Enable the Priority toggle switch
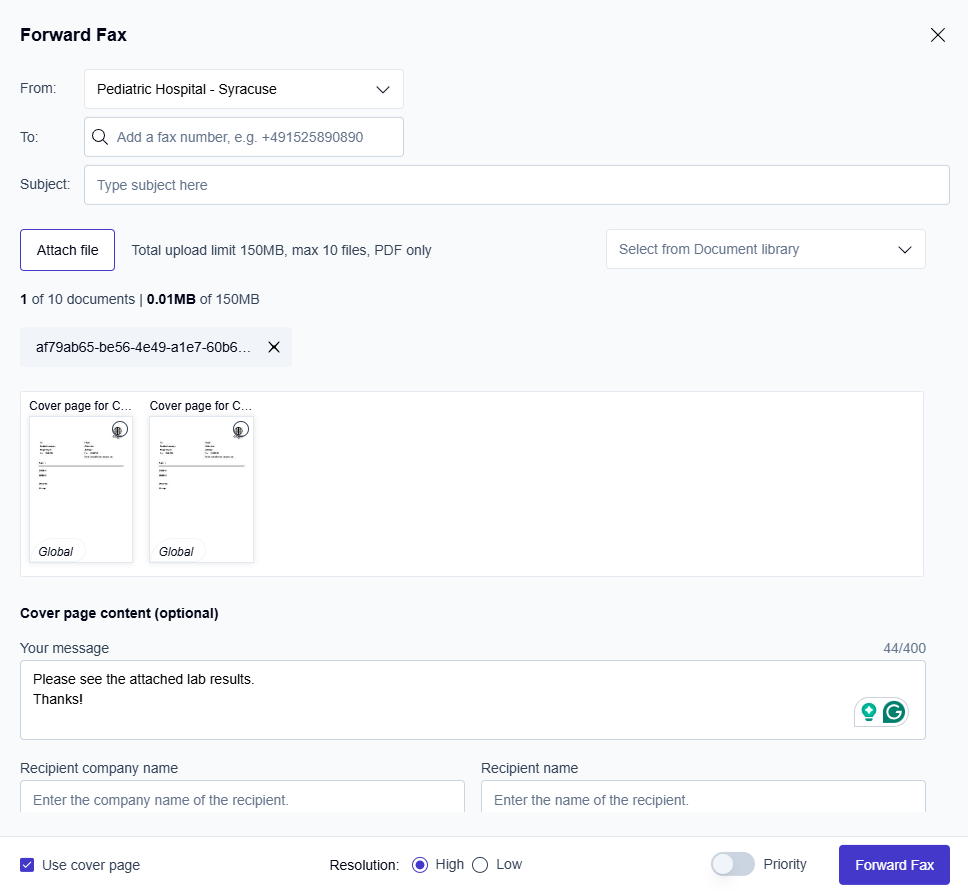The width and height of the screenshot is (968, 891). click(732, 865)
